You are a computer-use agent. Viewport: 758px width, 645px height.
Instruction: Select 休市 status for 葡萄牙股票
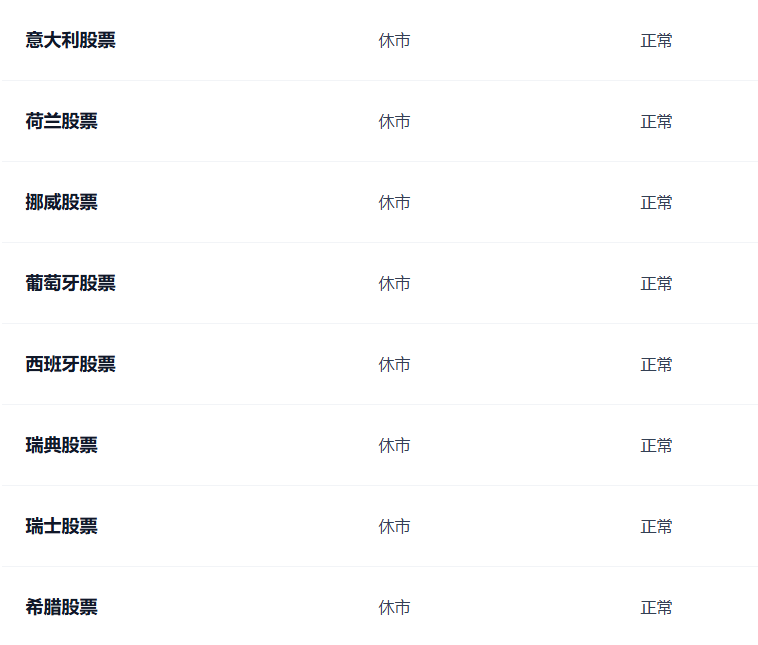(394, 284)
